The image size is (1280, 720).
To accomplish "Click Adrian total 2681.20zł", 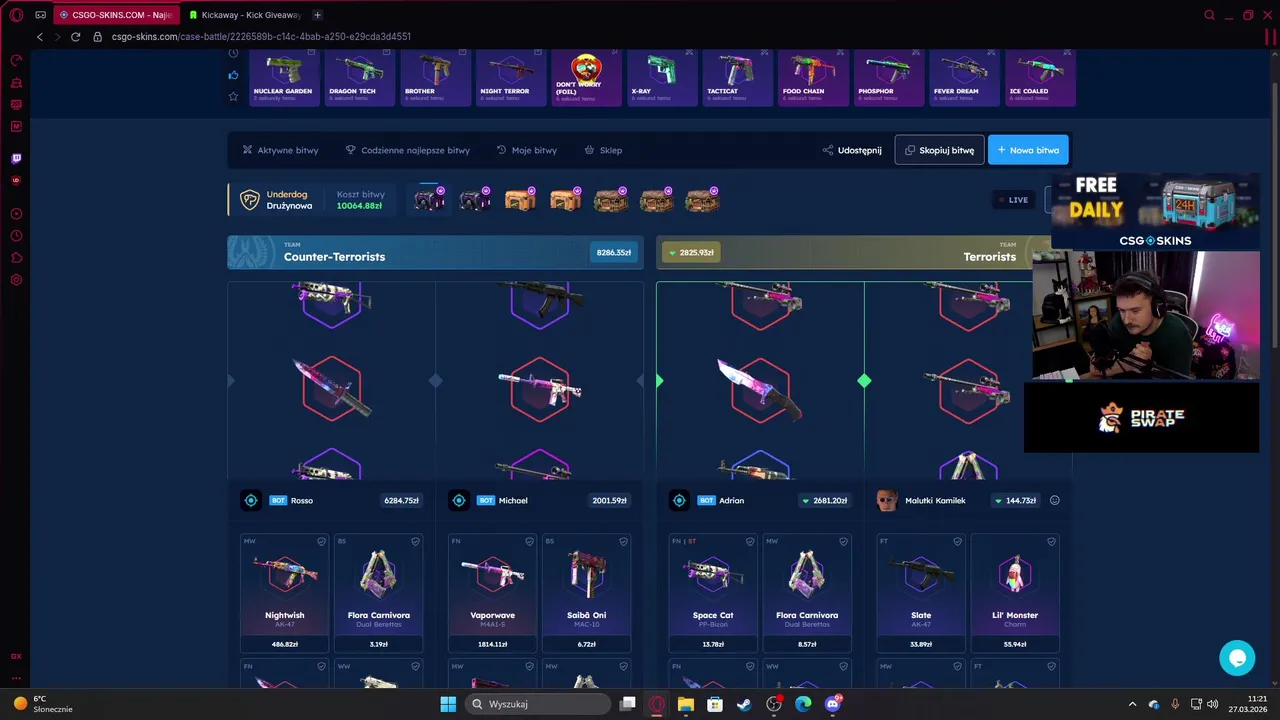I will (x=824, y=500).
